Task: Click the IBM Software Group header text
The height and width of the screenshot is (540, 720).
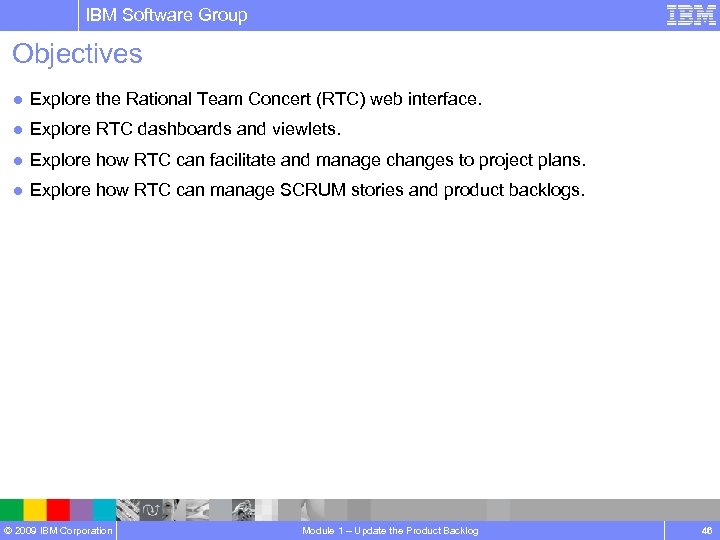Action: click(x=166, y=15)
